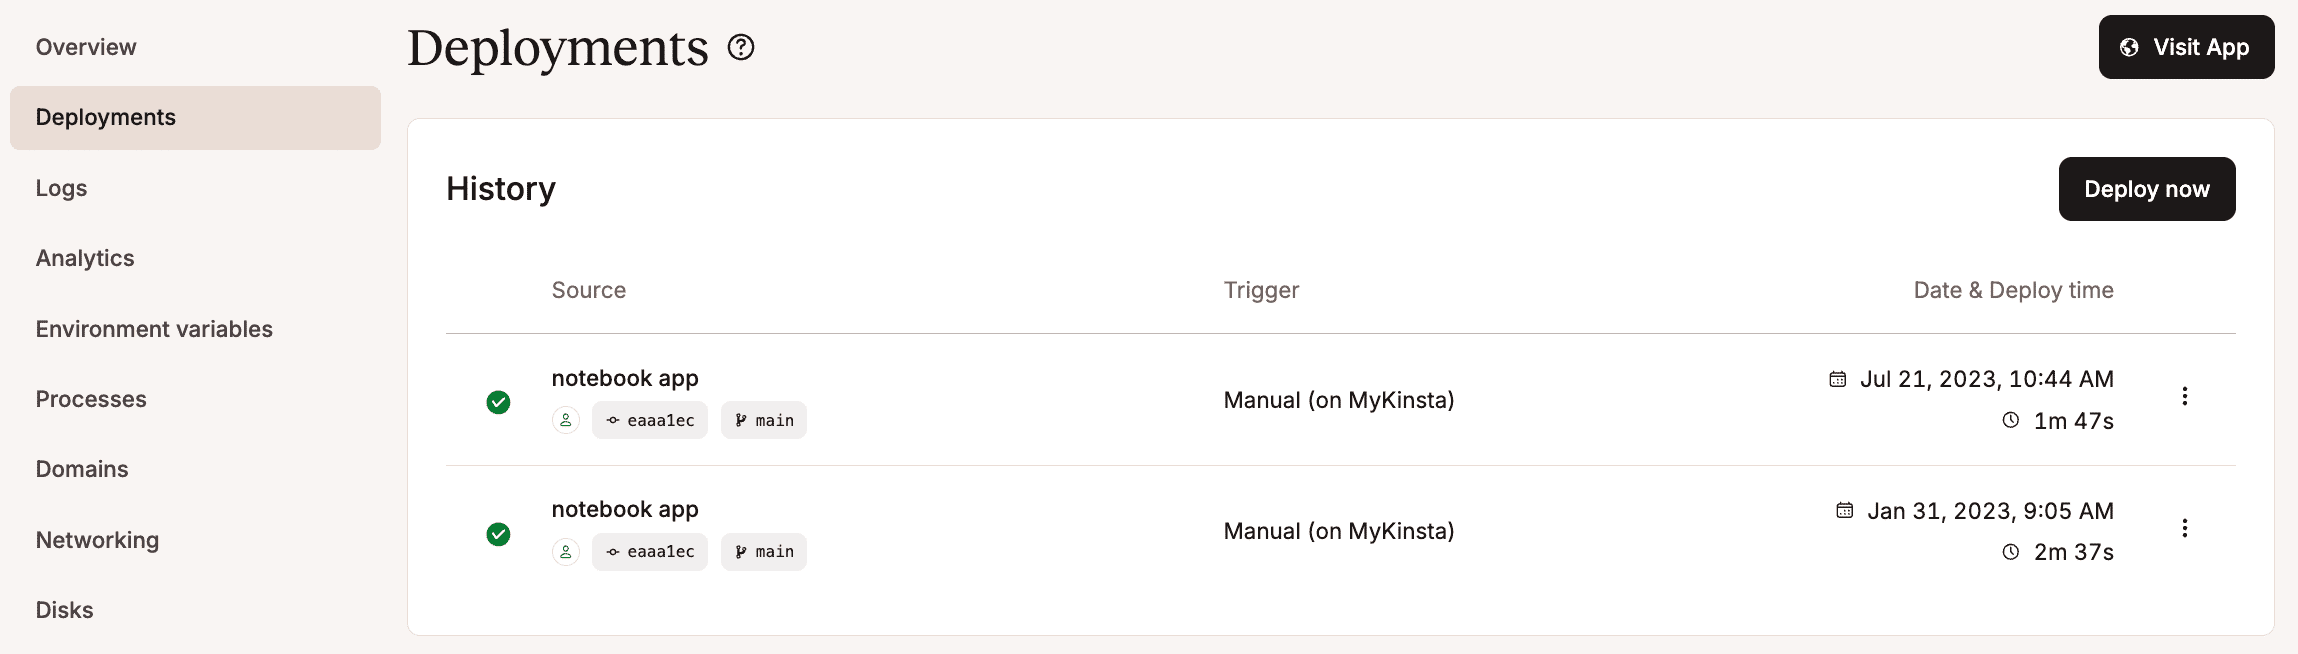This screenshot has height=654, width=2298.
Task: Open the three-dot menu for July 21 deployment
Action: (x=2184, y=396)
